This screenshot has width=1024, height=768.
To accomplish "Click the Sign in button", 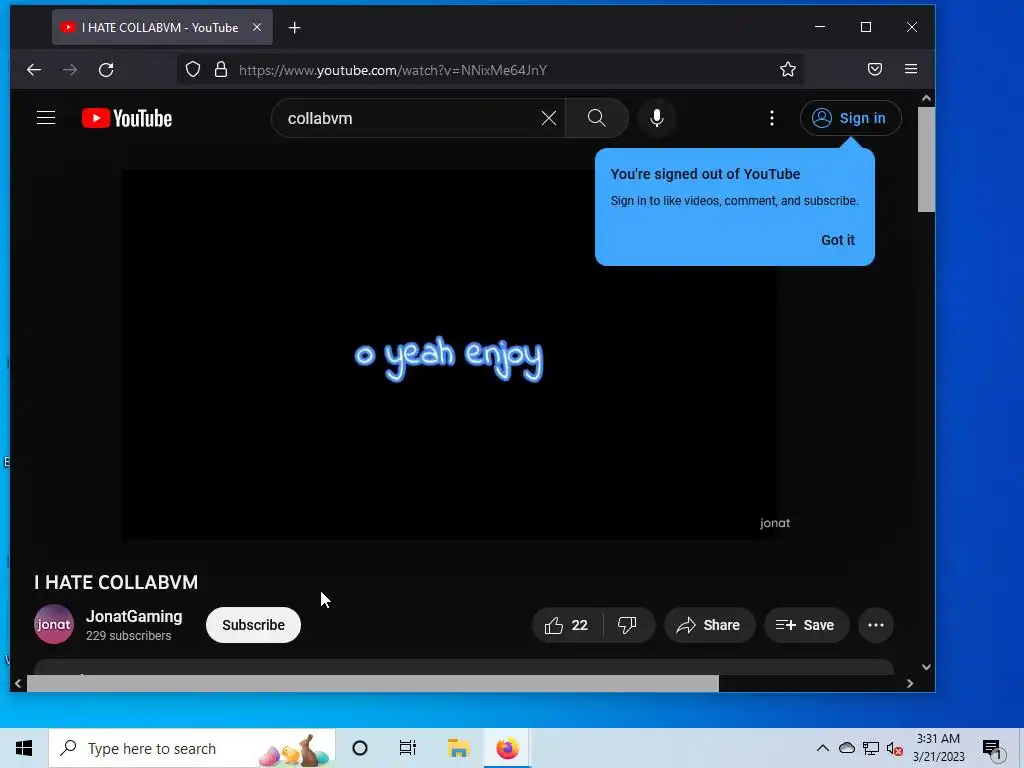I will 850,118.
